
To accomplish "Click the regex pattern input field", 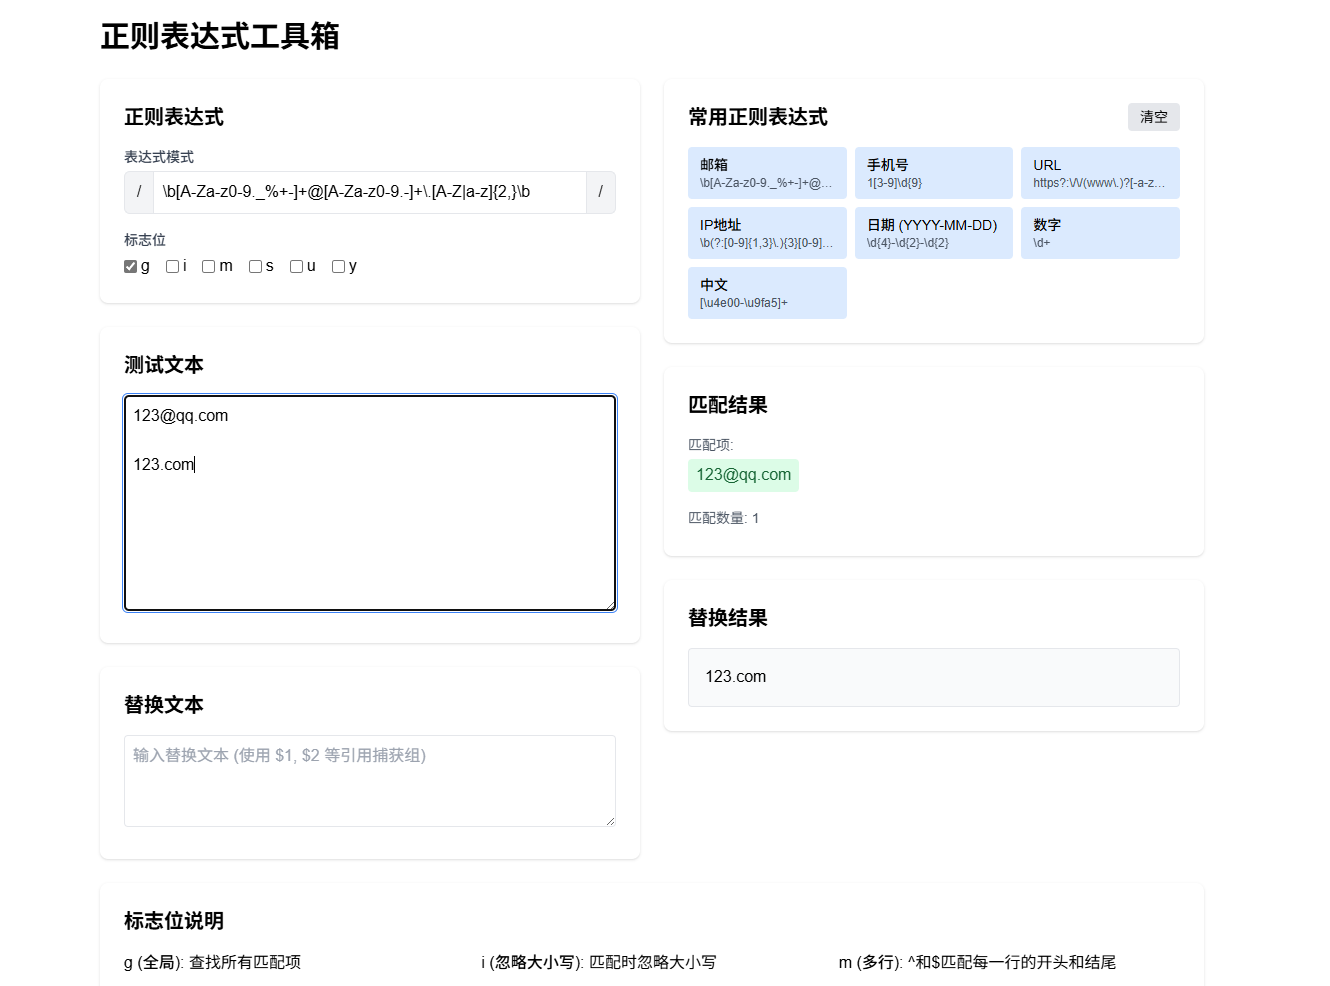I will pyautogui.click(x=370, y=192).
